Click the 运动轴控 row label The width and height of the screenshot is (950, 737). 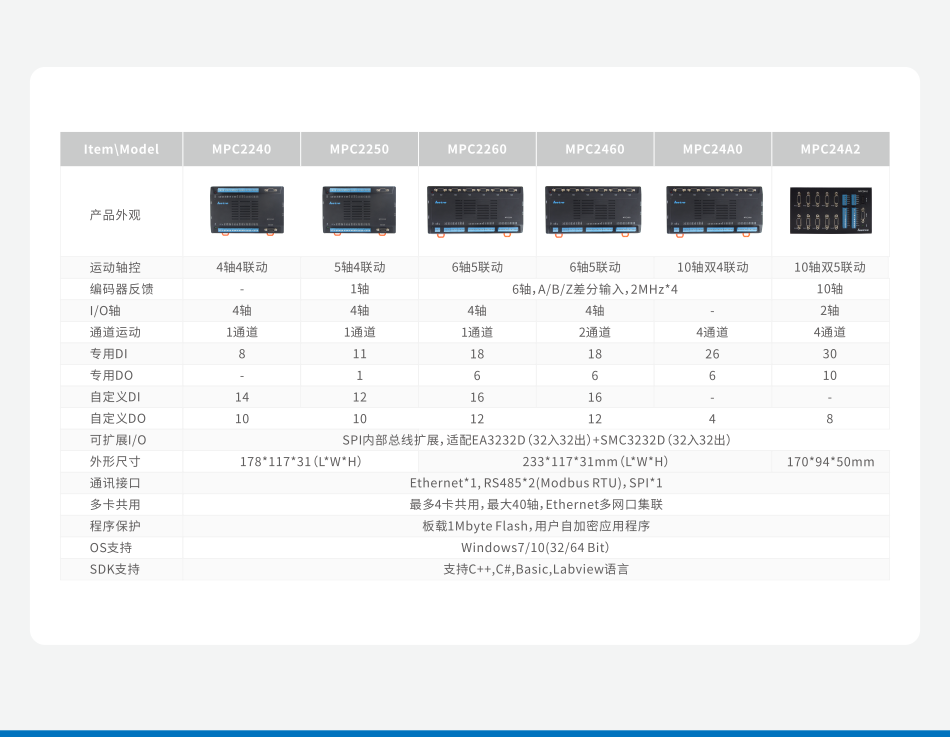[115, 267]
